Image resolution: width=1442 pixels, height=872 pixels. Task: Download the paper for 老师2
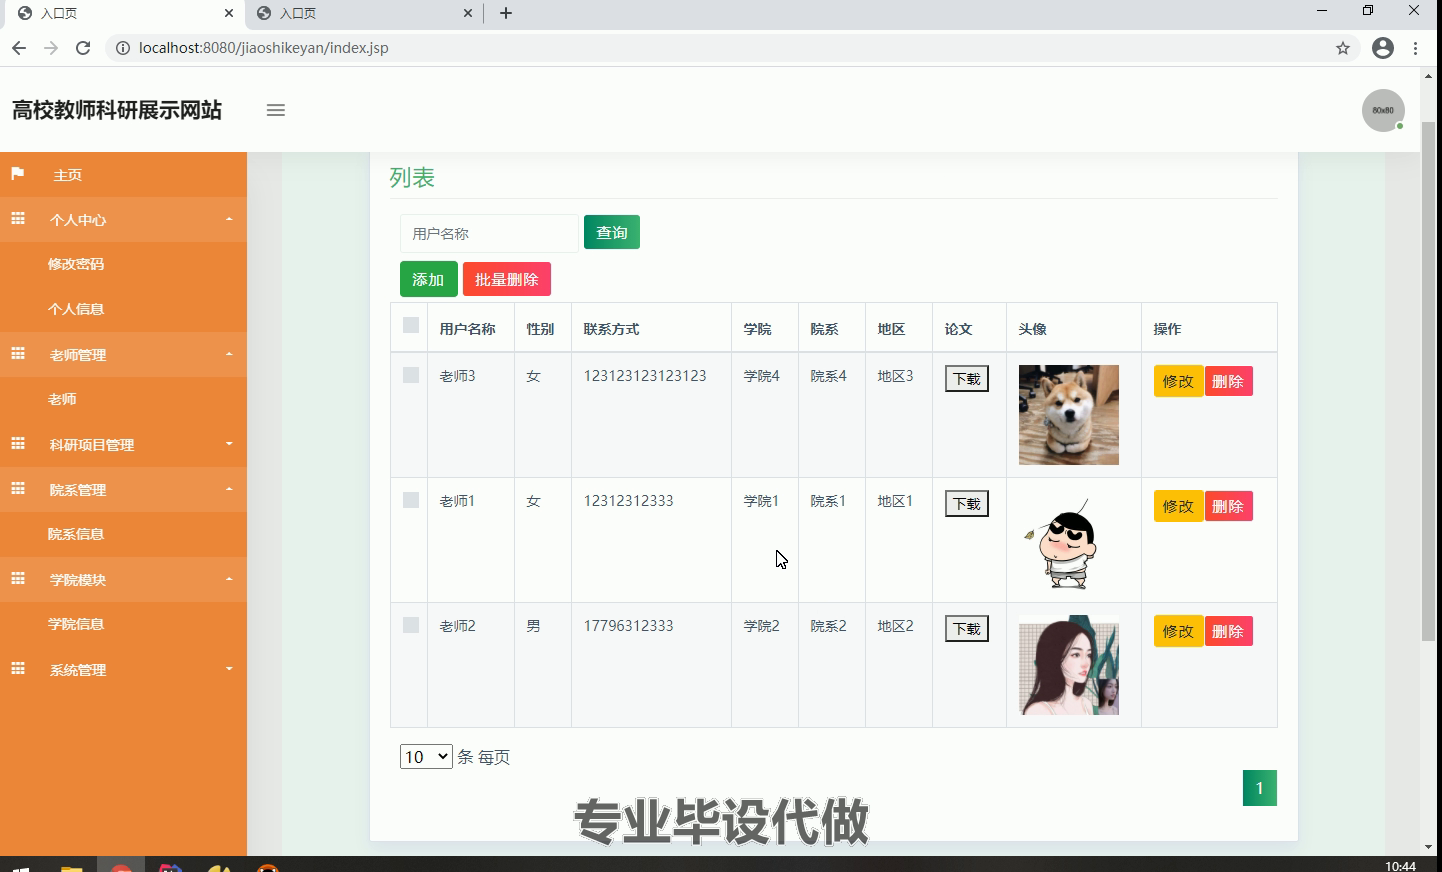coord(967,629)
